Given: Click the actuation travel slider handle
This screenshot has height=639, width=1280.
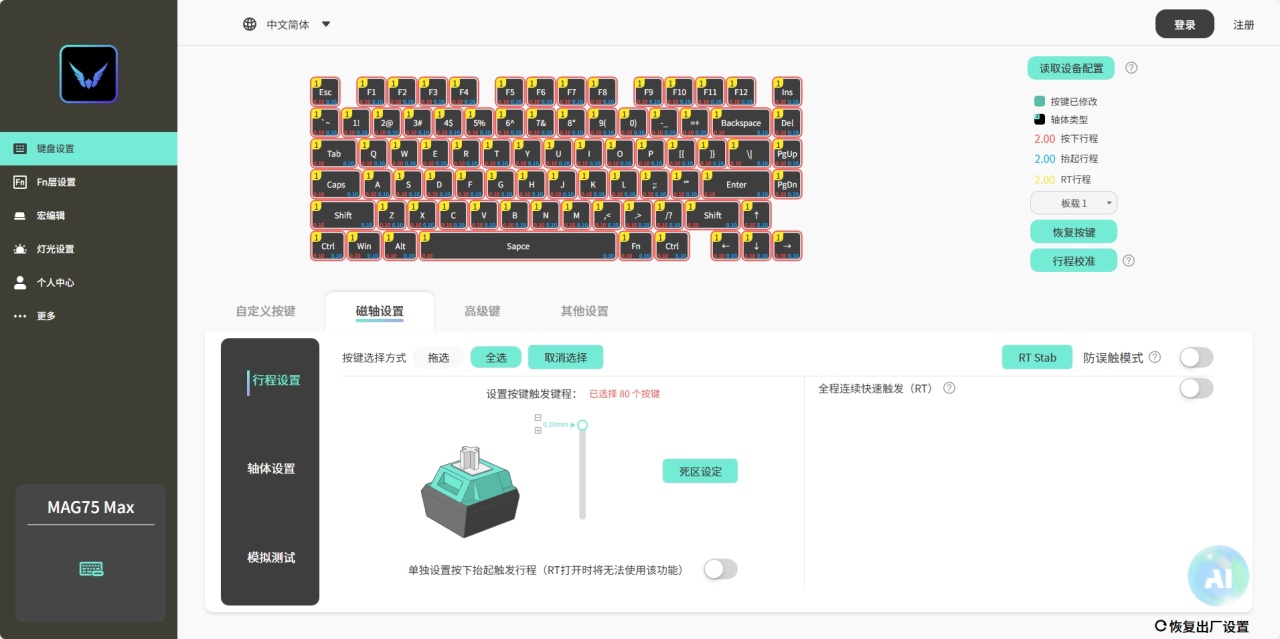Looking at the screenshot, I should [582, 425].
